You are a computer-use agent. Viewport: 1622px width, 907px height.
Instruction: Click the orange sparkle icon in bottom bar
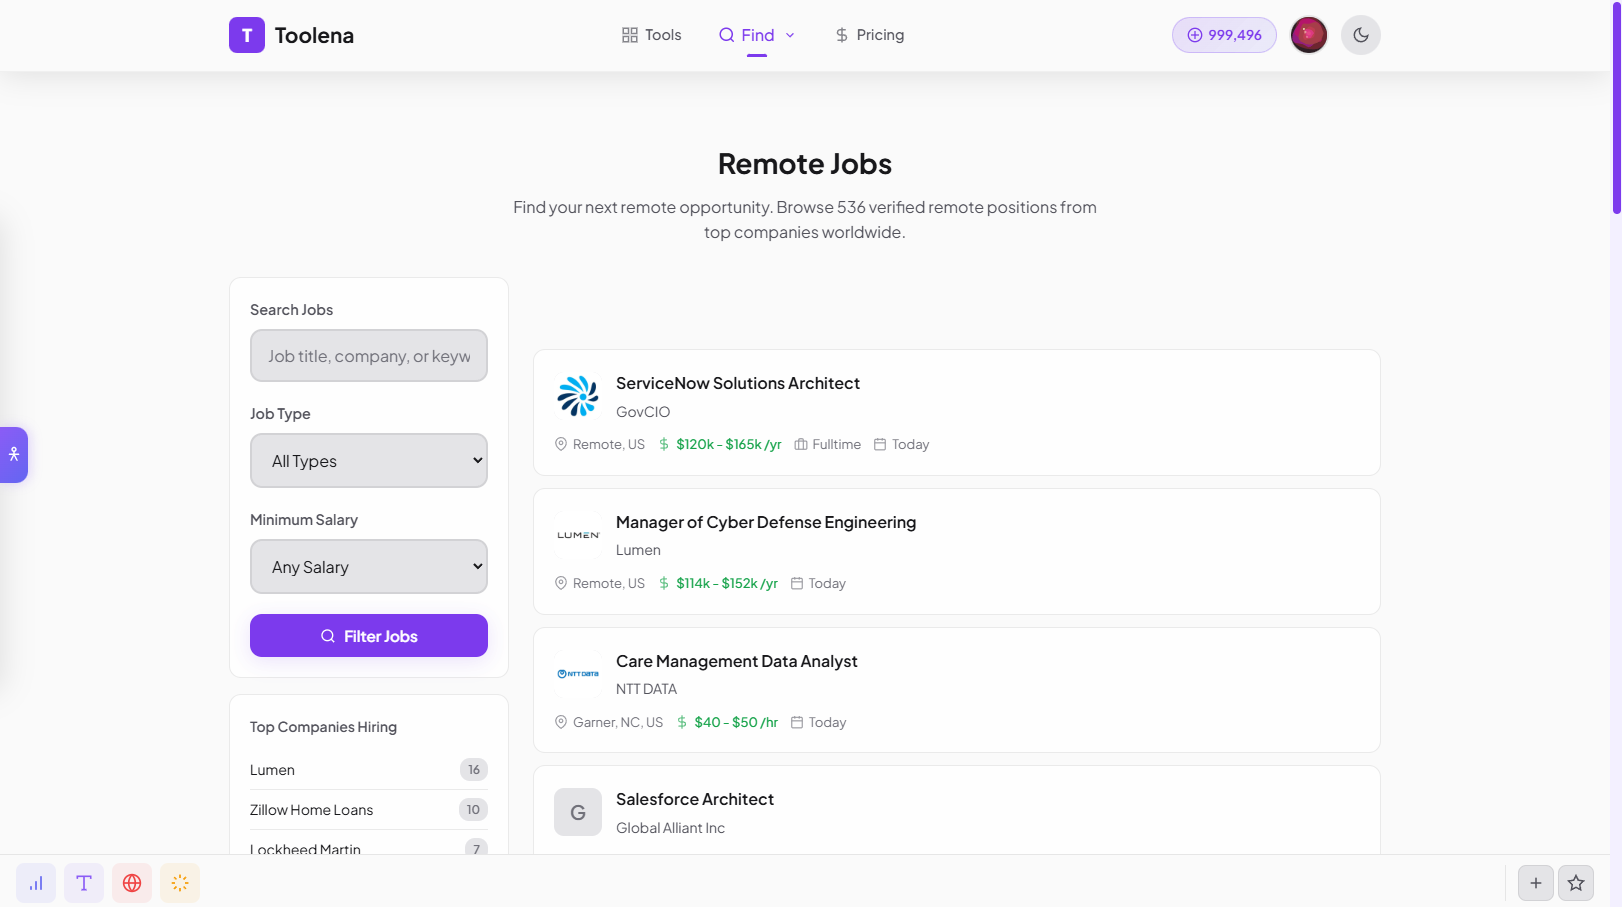click(180, 883)
